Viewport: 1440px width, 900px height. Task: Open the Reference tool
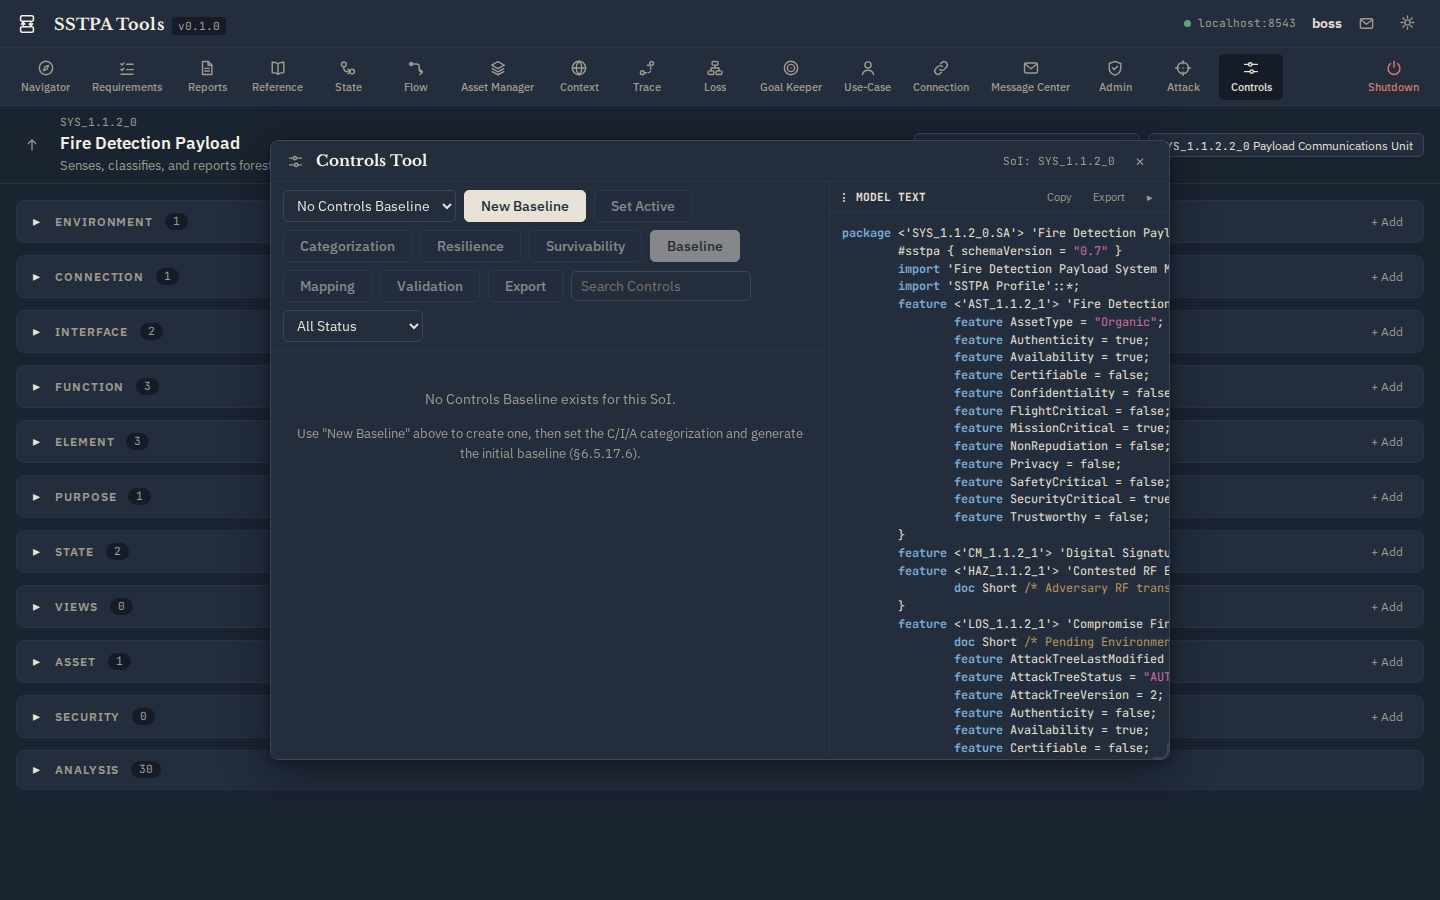point(277,76)
